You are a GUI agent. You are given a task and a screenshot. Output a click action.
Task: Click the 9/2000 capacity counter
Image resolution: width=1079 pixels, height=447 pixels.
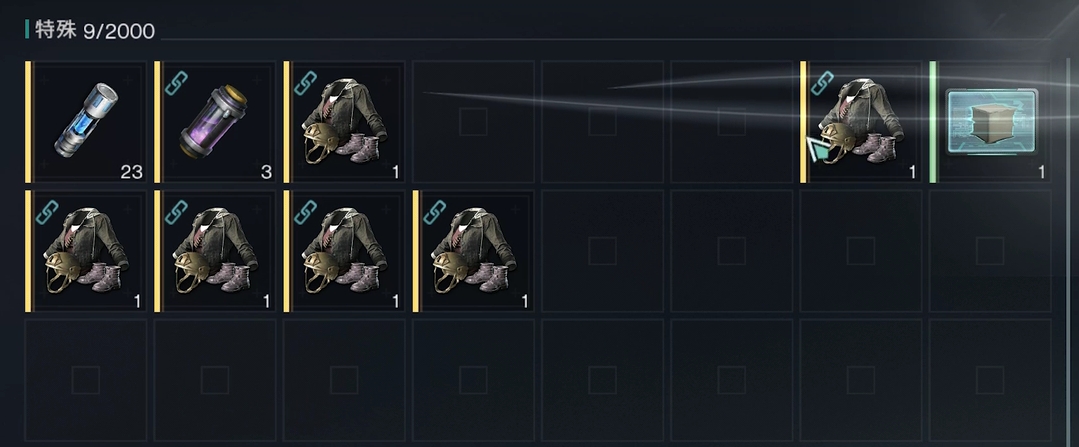point(119,31)
